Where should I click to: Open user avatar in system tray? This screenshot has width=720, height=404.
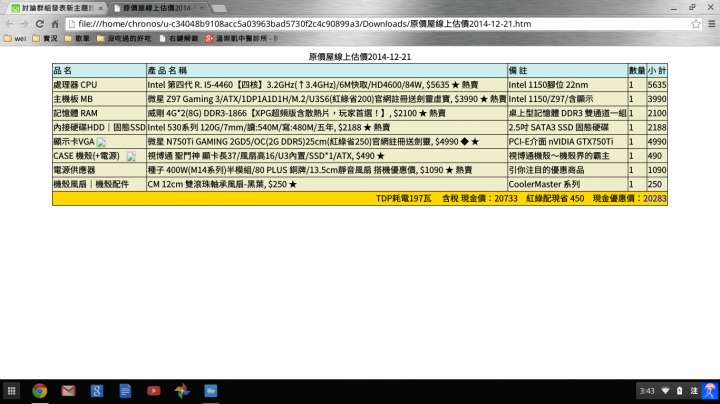click(710, 391)
